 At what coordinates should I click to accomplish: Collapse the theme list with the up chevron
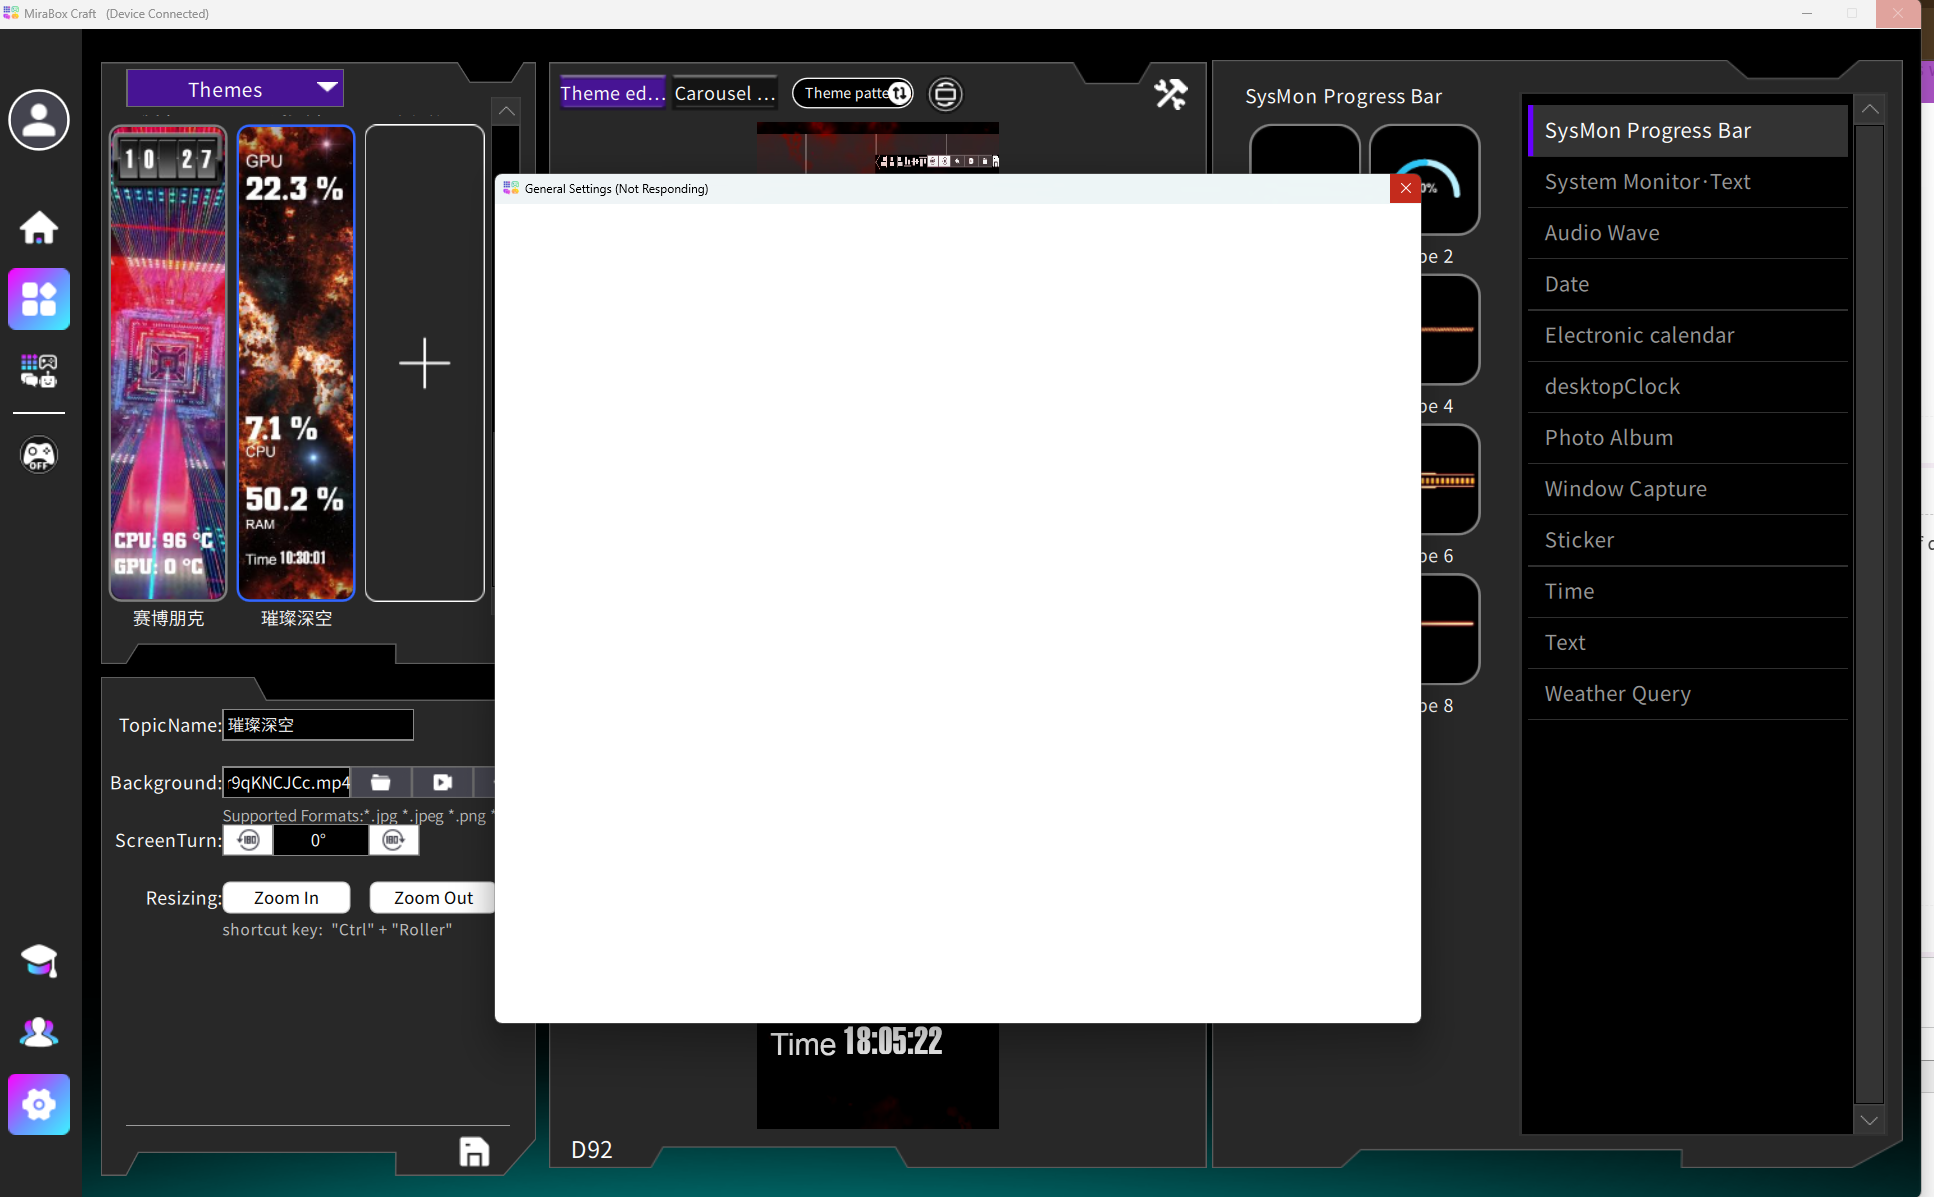[506, 111]
